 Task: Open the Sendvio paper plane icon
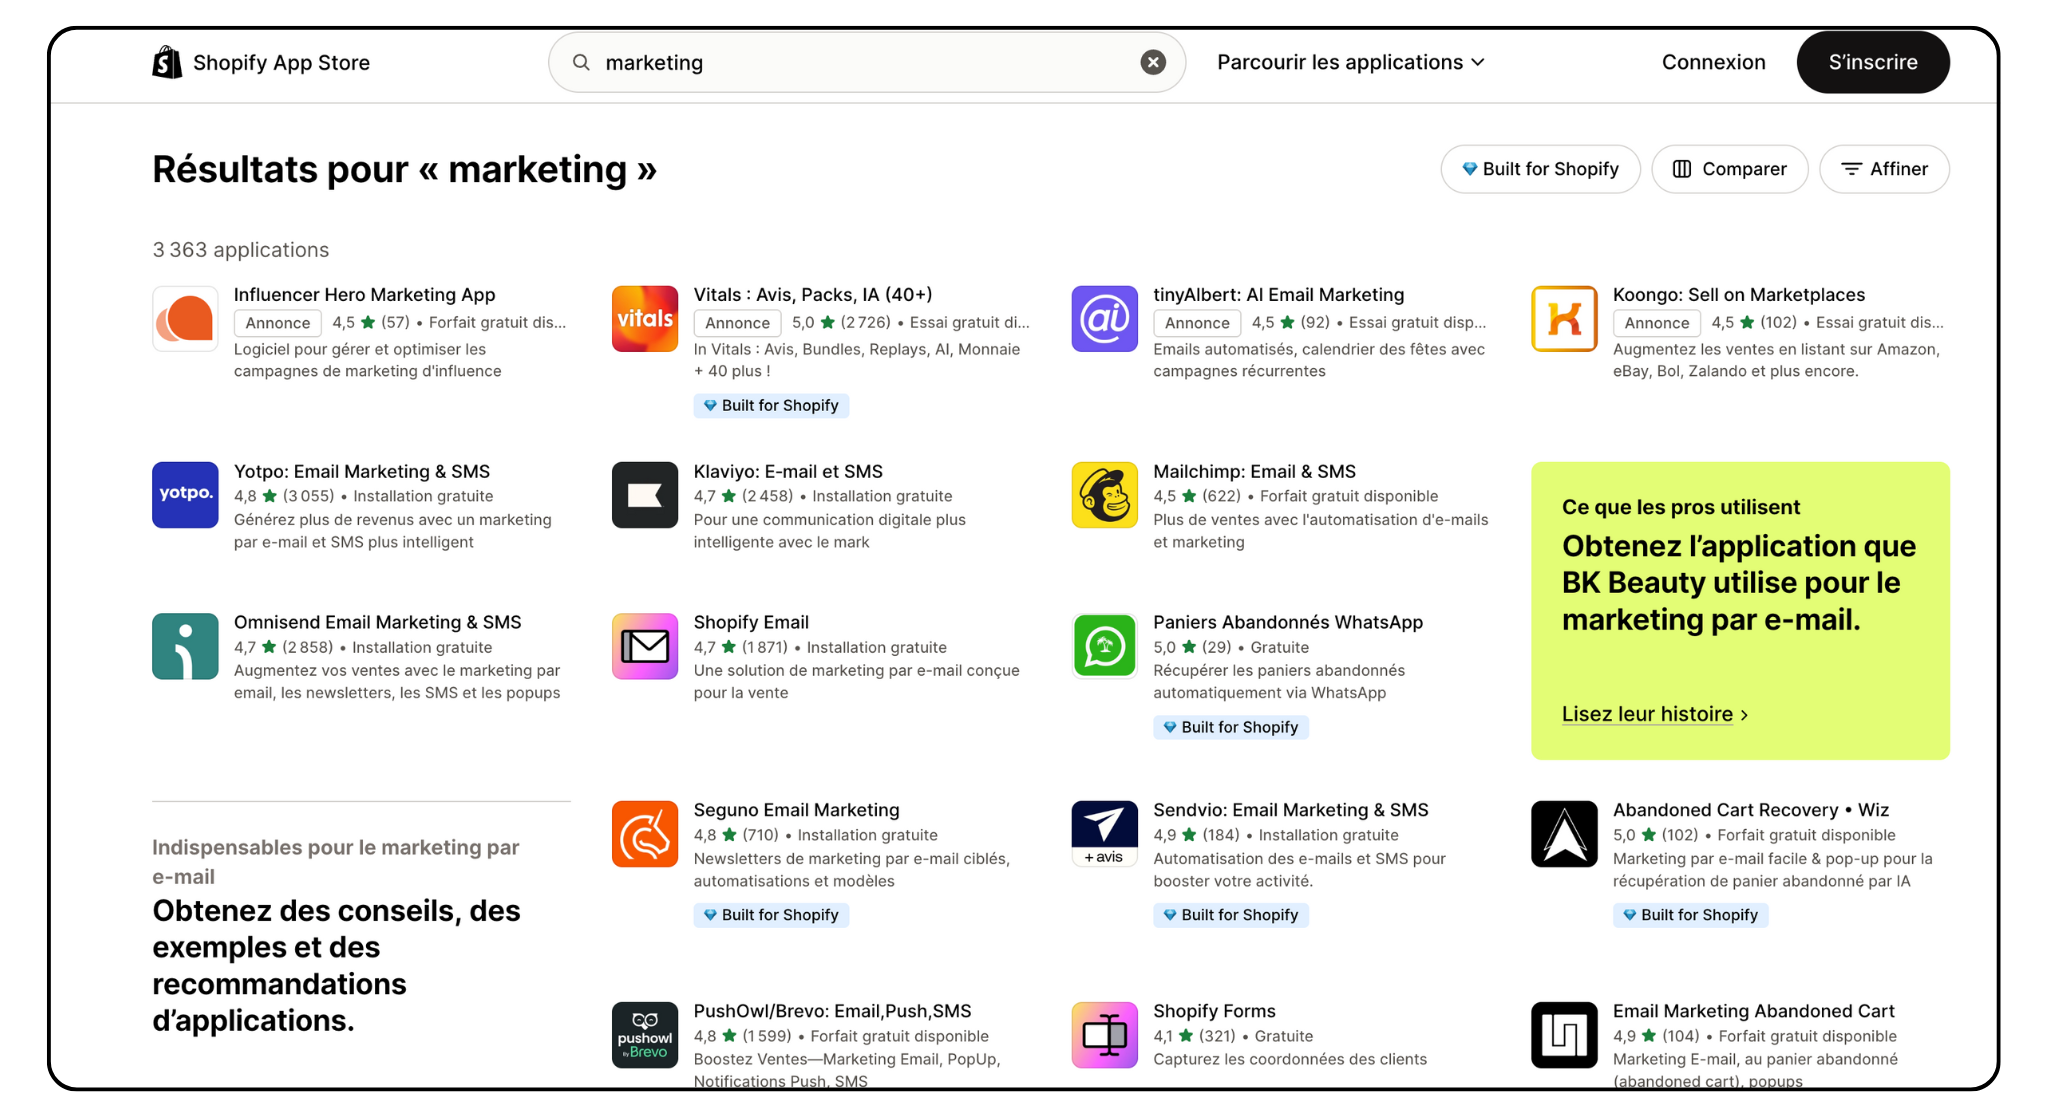tap(1105, 834)
